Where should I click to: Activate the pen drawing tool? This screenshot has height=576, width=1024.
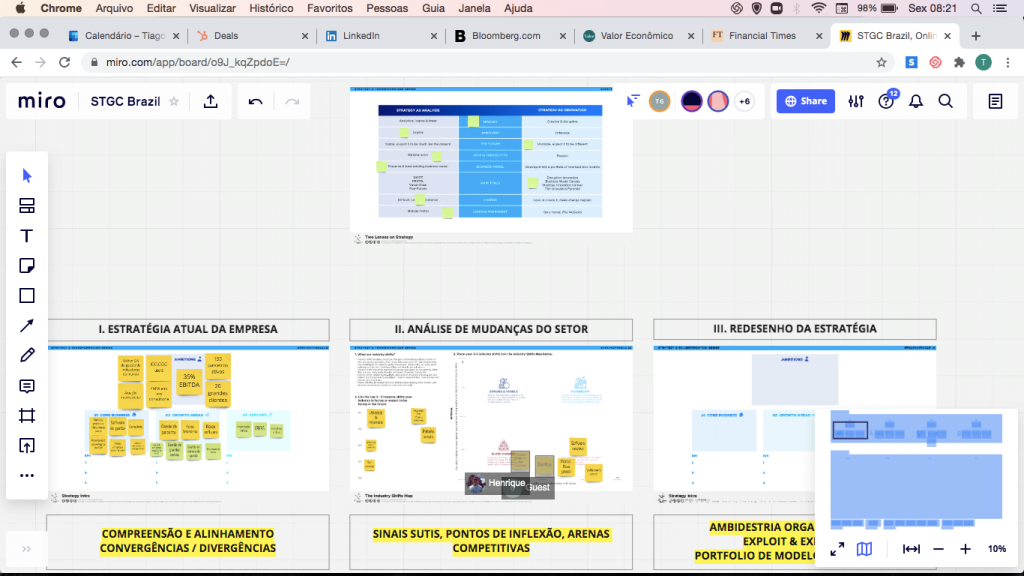click(27, 356)
